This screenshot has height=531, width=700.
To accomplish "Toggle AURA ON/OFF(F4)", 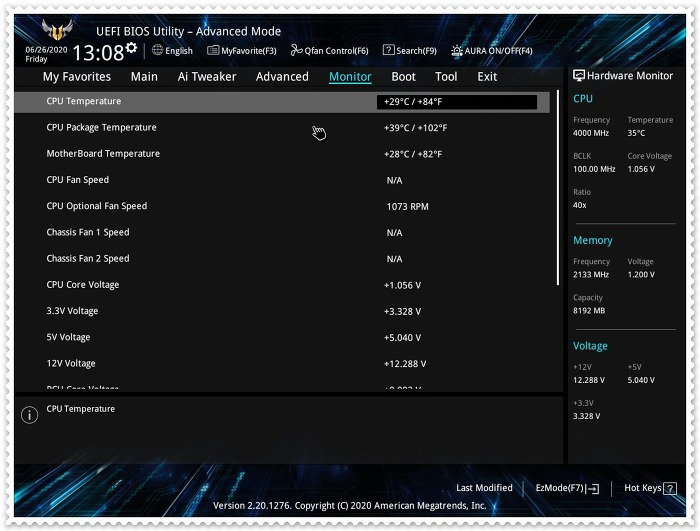I will point(492,50).
